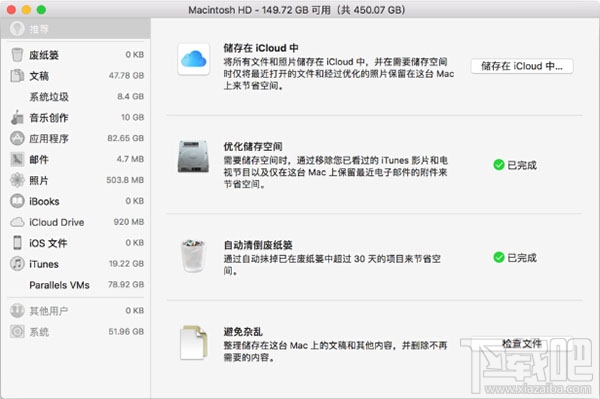The height and width of the screenshot is (399, 600).
Task: Click the 检查文件 button
Action: [x=522, y=344]
